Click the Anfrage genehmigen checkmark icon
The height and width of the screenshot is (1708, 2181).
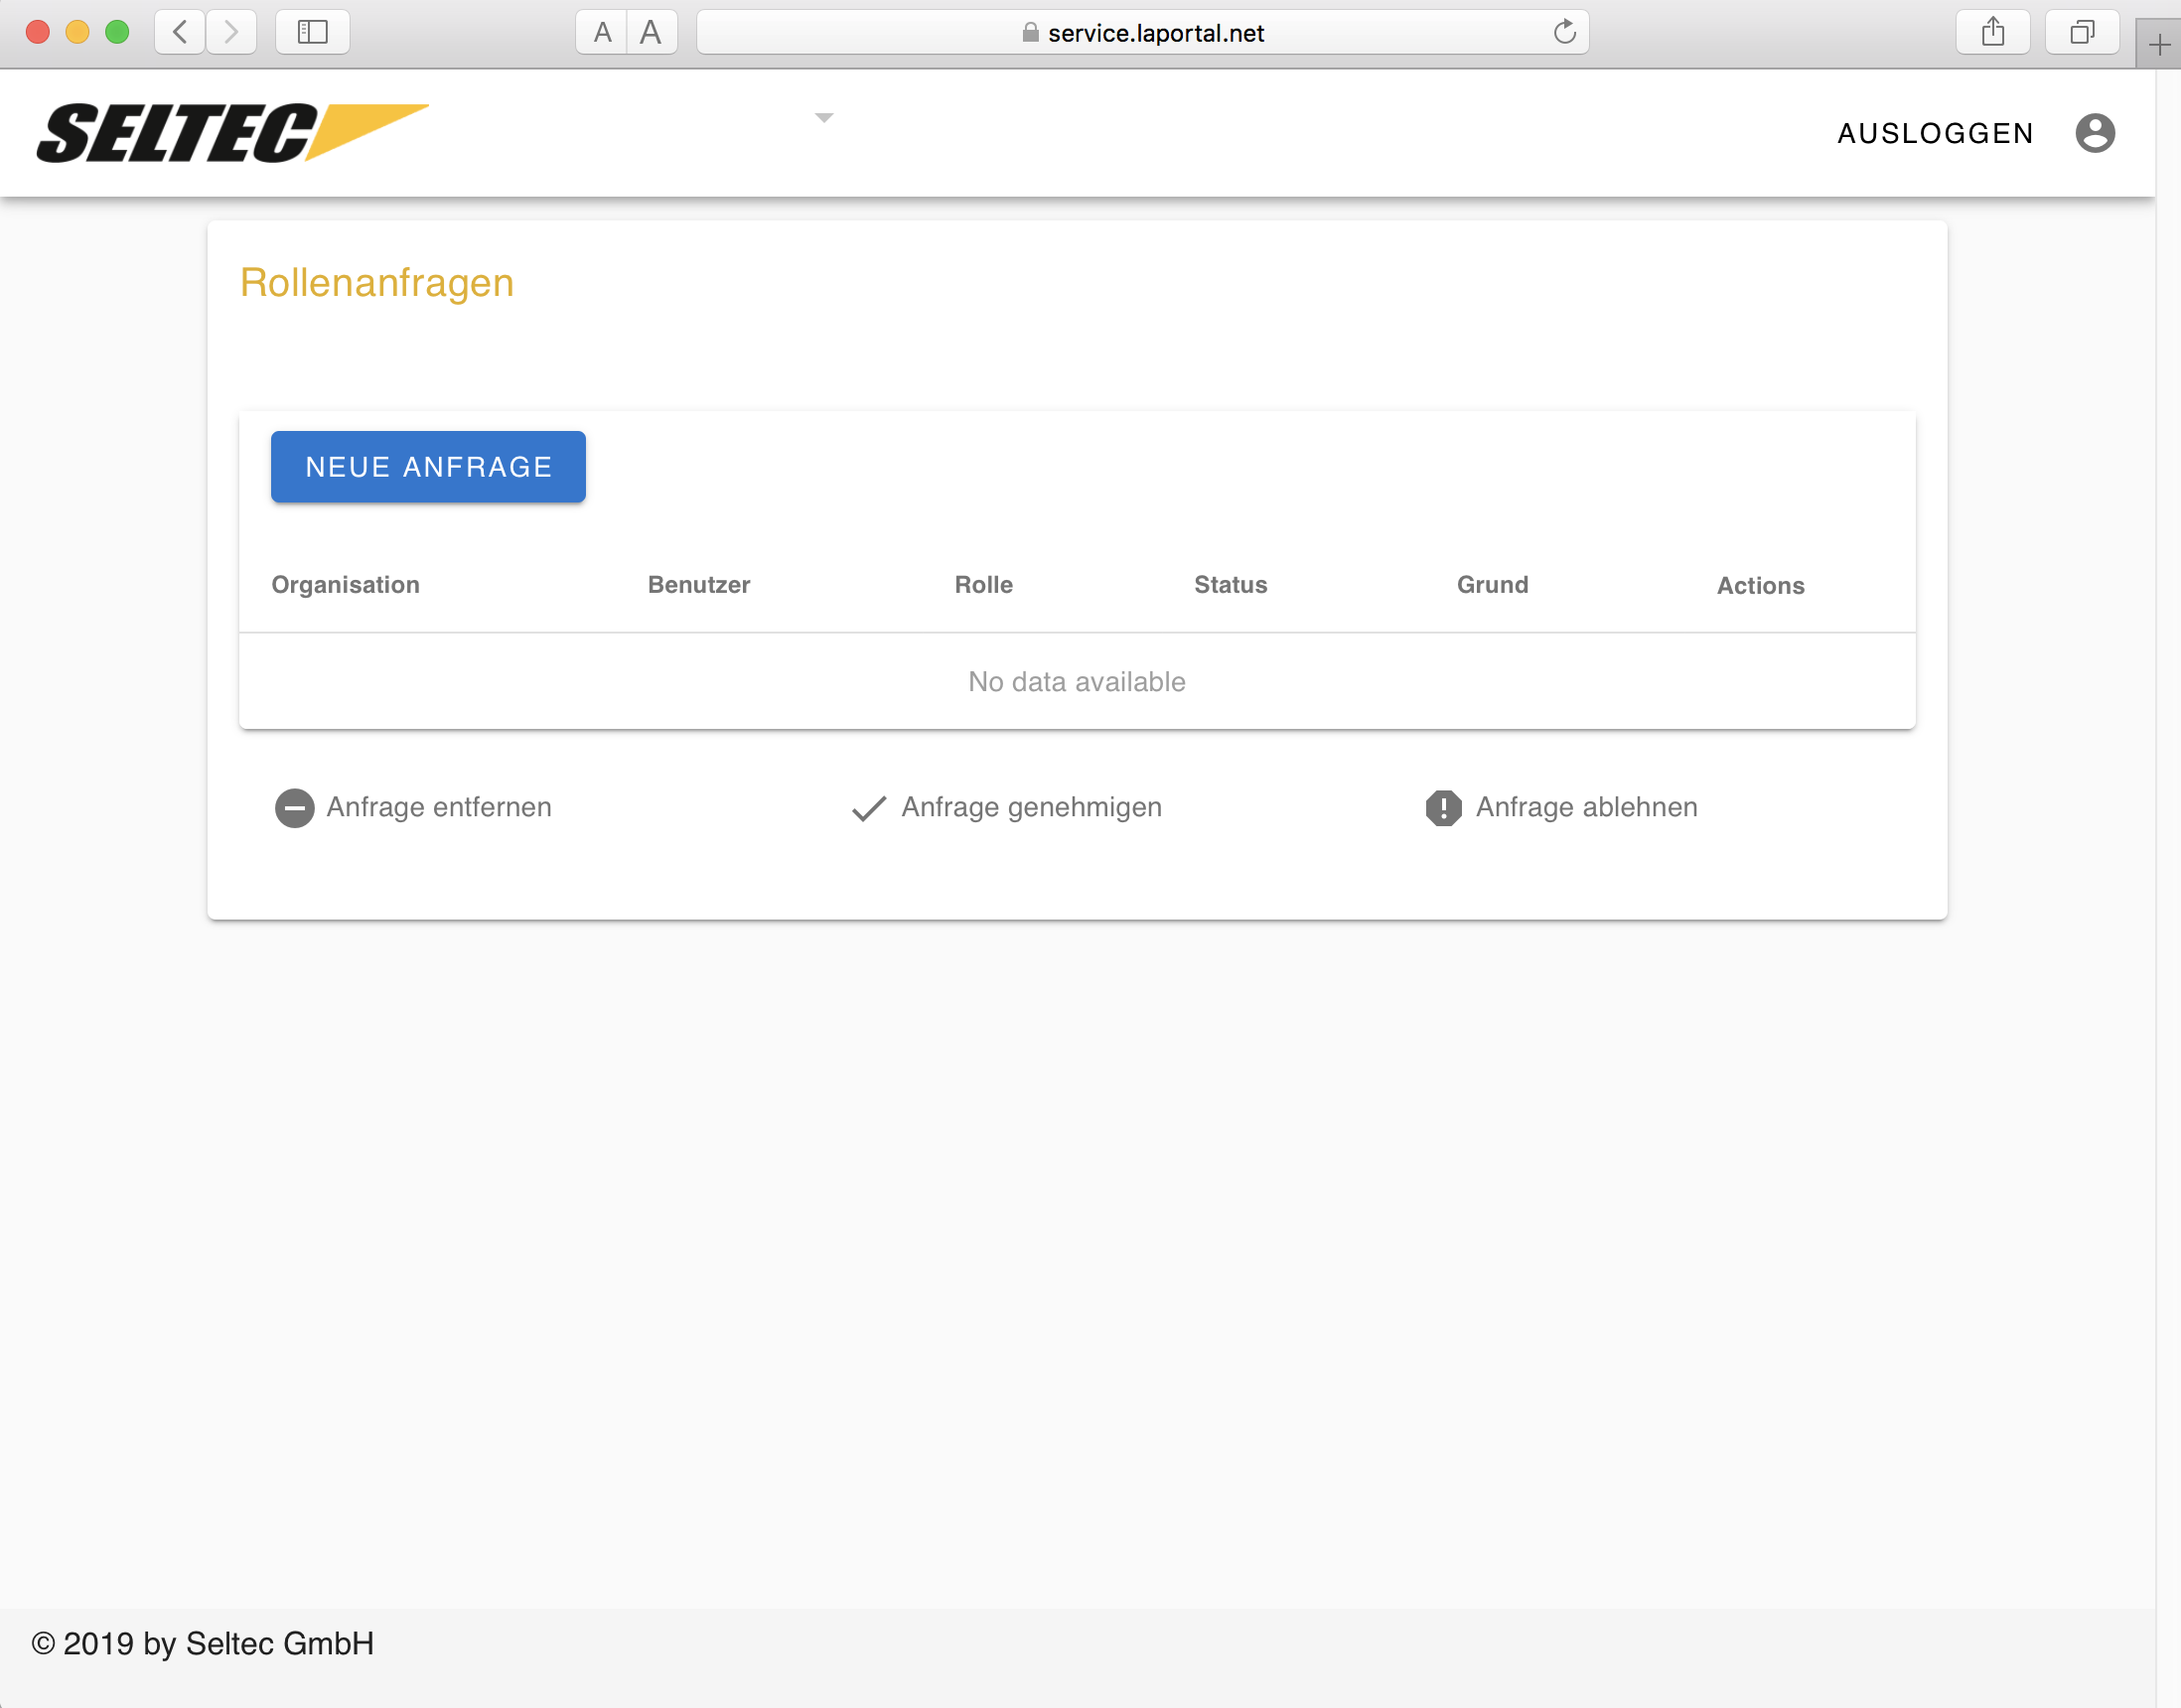click(869, 808)
